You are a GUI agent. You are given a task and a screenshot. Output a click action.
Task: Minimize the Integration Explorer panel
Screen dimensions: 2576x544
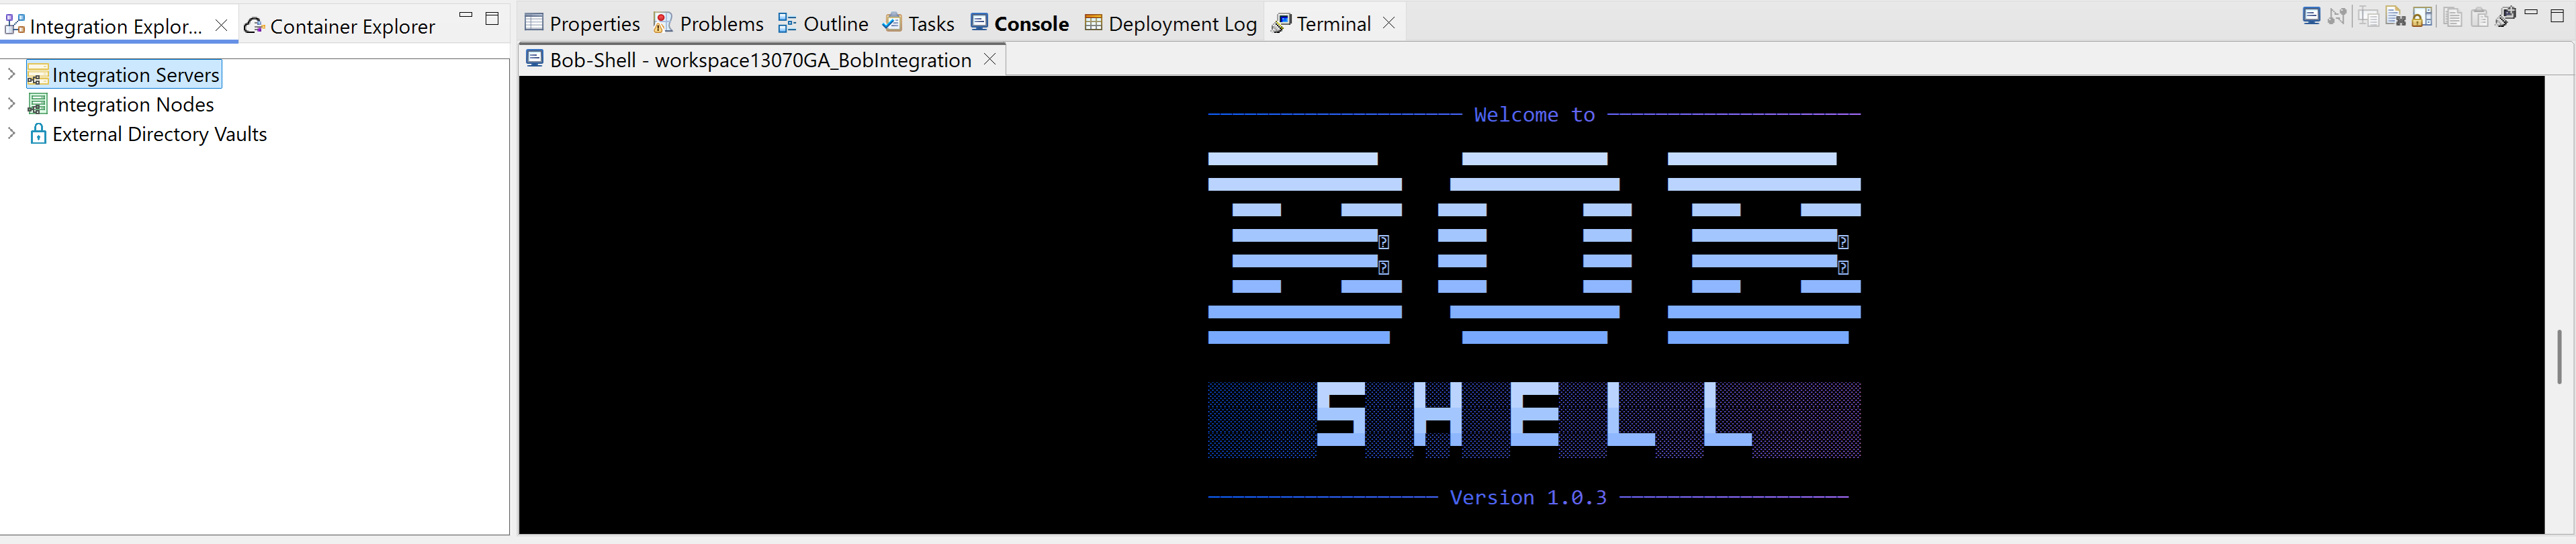coord(466,15)
